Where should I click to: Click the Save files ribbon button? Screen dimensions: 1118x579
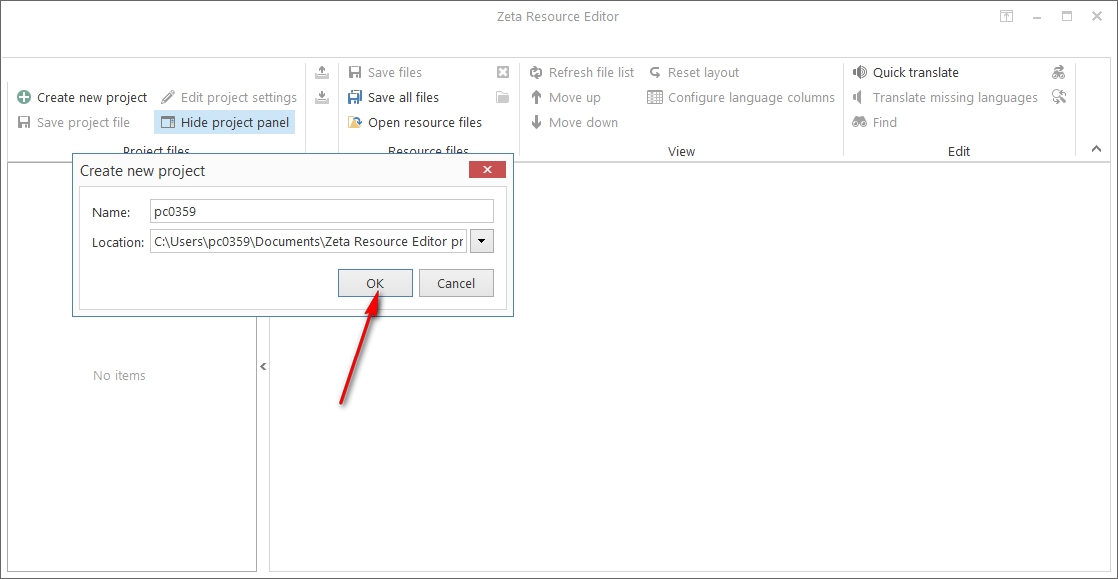point(385,73)
